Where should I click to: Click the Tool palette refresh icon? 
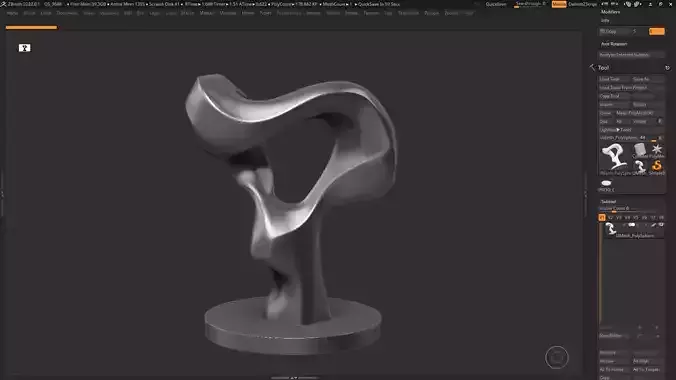coord(667,68)
